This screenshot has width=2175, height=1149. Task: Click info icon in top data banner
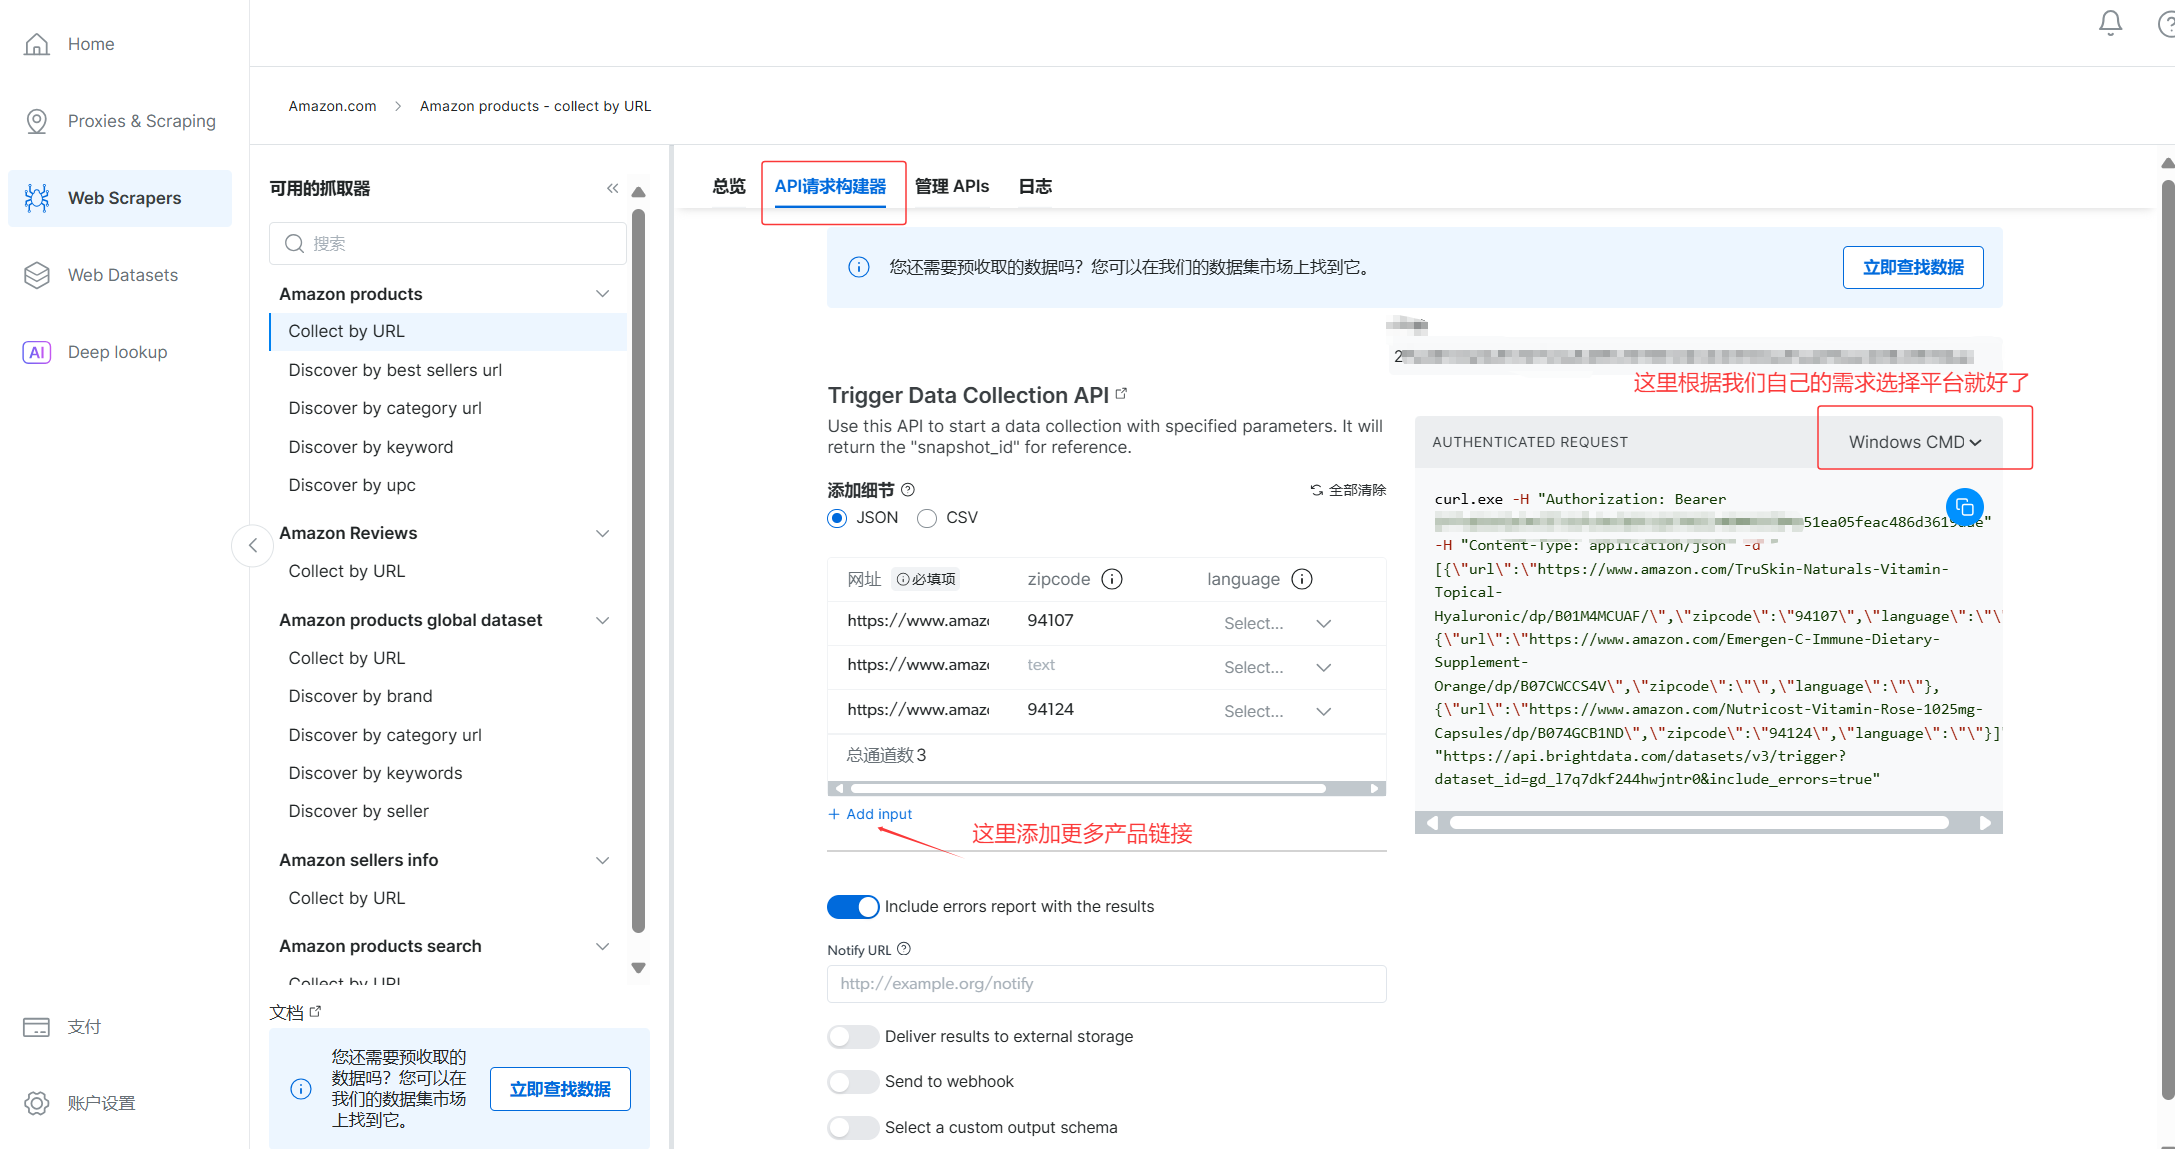[859, 267]
